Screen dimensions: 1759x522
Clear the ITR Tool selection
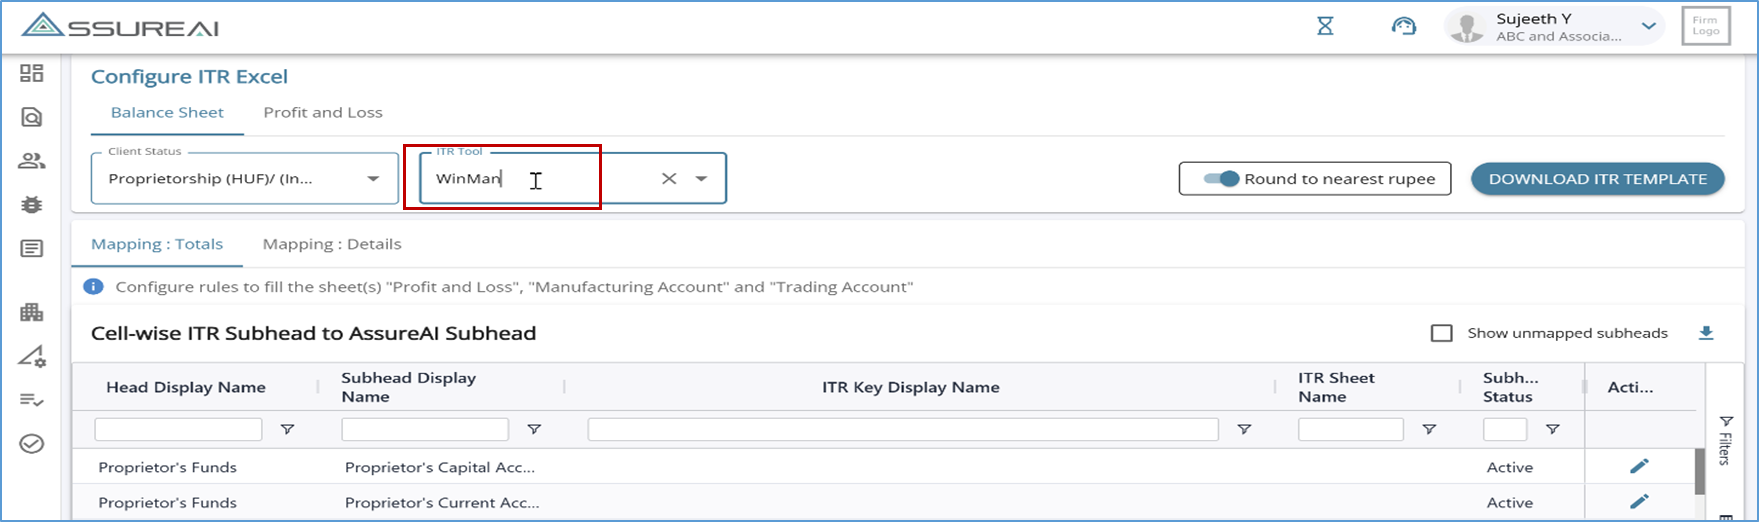click(x=669, y=179)
